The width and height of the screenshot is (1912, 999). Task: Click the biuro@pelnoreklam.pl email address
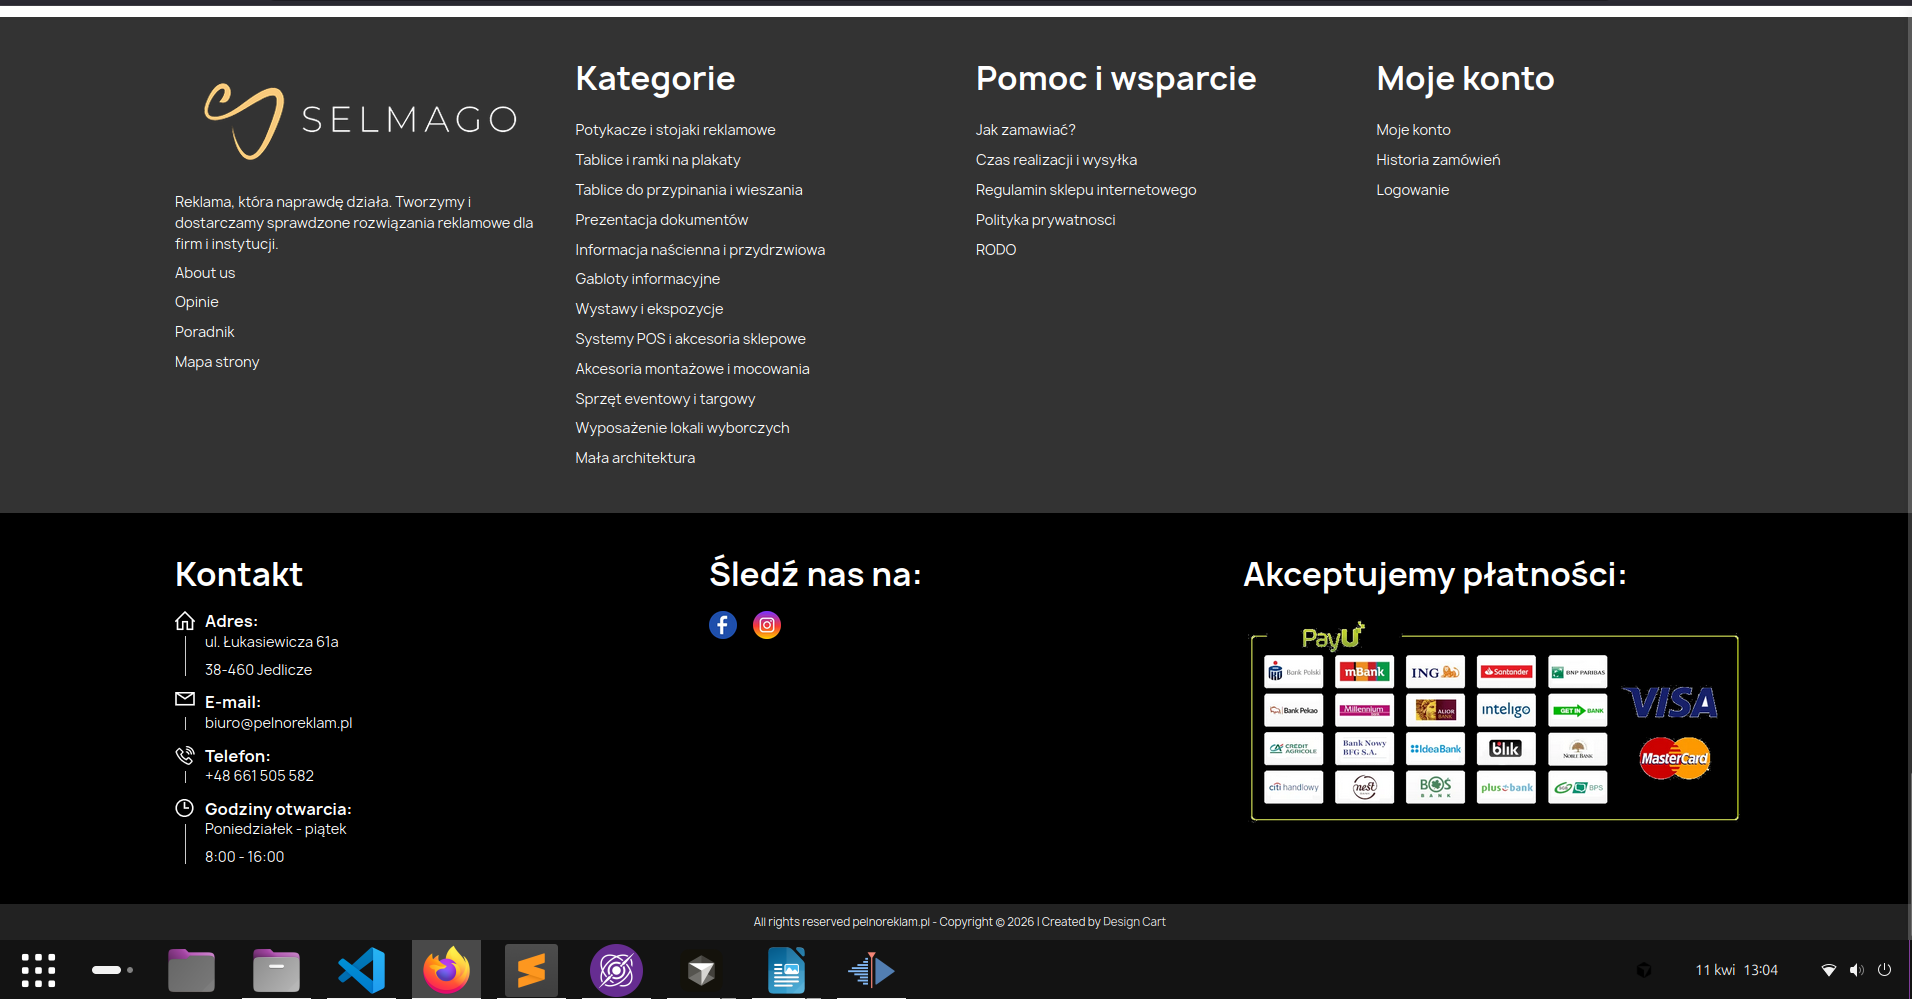point(278,723)
